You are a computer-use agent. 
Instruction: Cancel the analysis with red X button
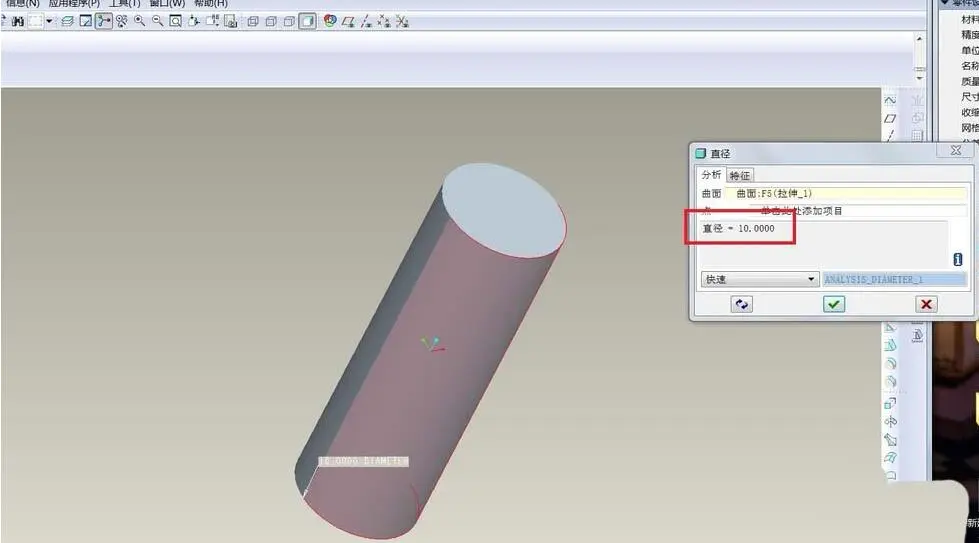[x=926, y=304]
